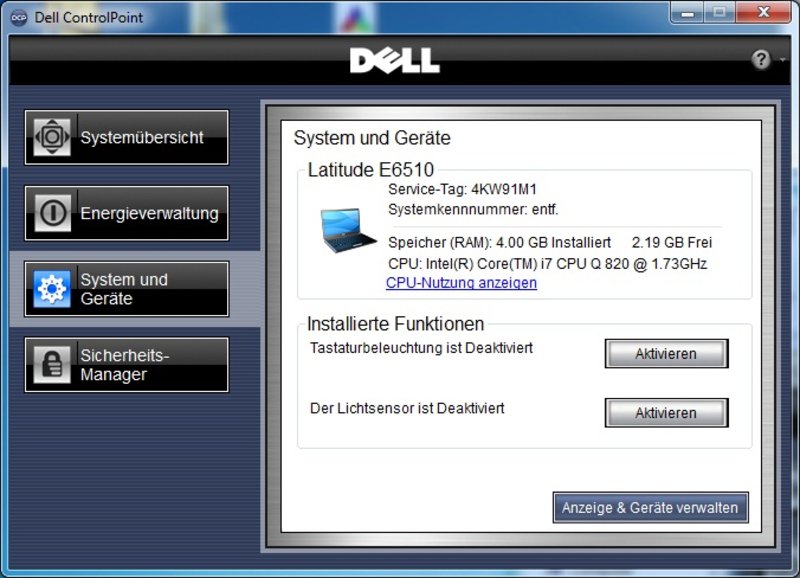Open the Sicherheits-Manager section

(x=127, y=364)
